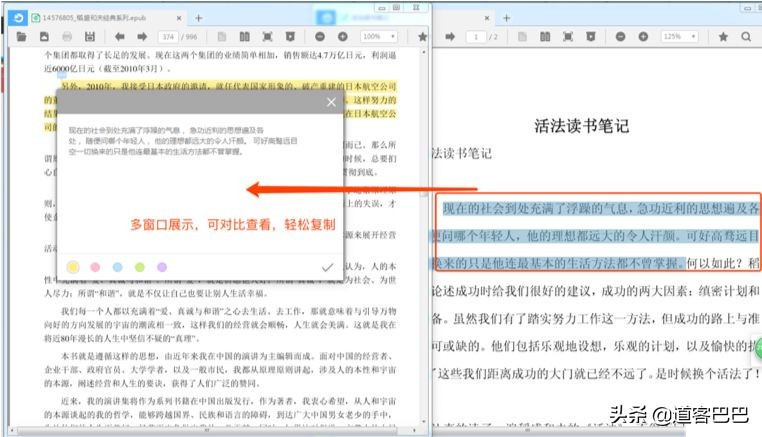Zoom out in right window
The image size is (762, 437).
(x=620, y=36)
